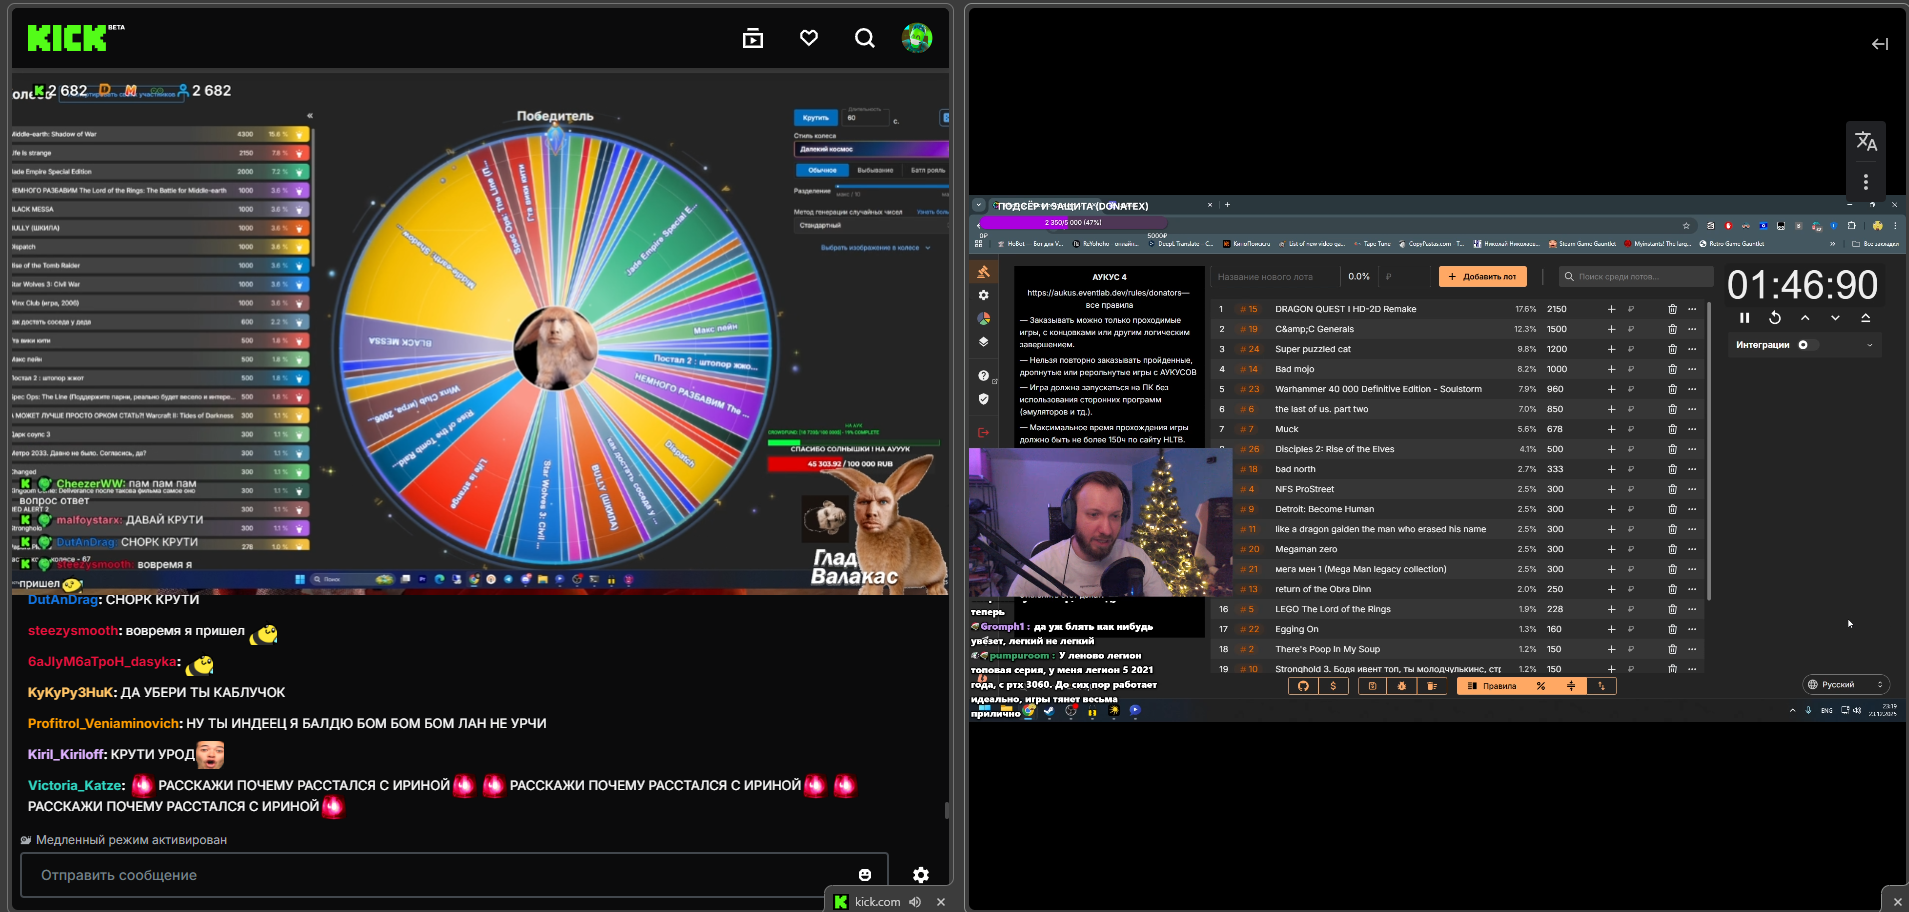Decrease timer using the down chevron

[1835, 318]
